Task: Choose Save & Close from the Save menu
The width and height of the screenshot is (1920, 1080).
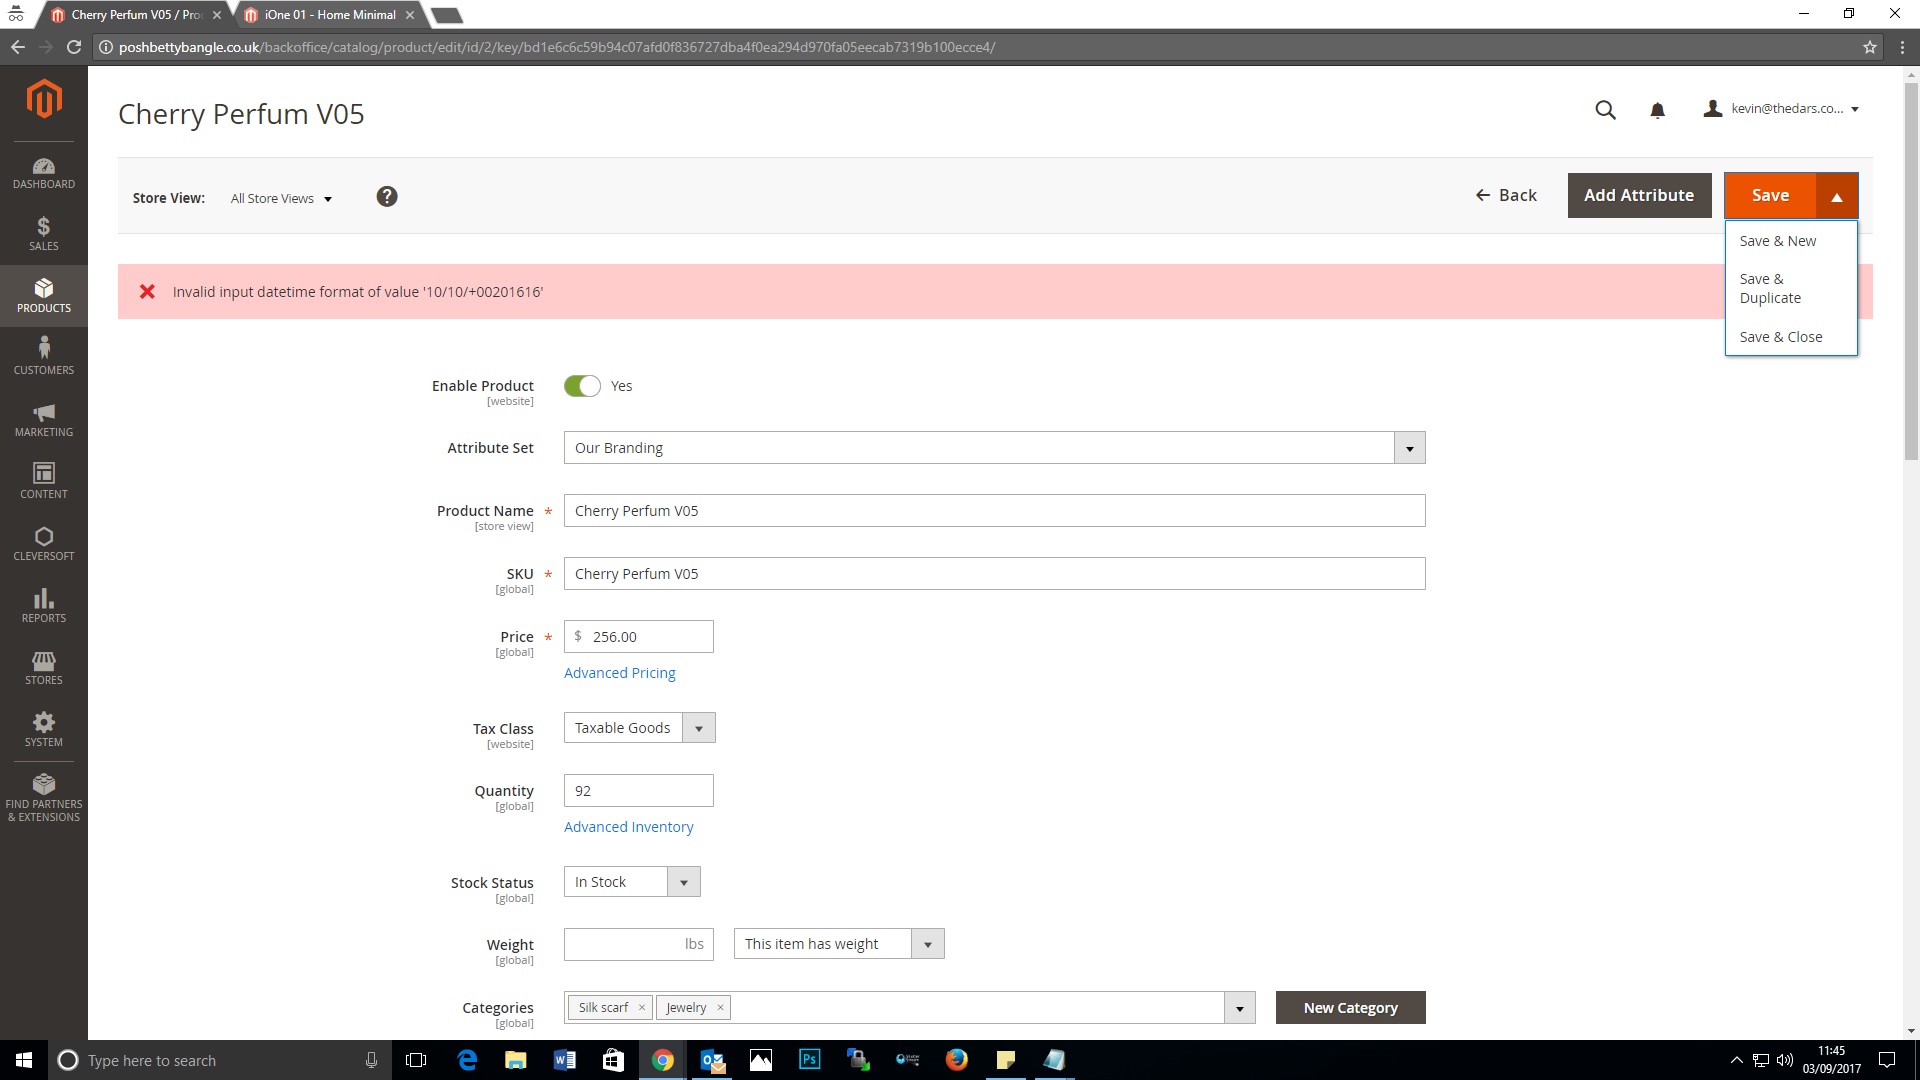Action: pyautogui.click(x=1781, y=336)
